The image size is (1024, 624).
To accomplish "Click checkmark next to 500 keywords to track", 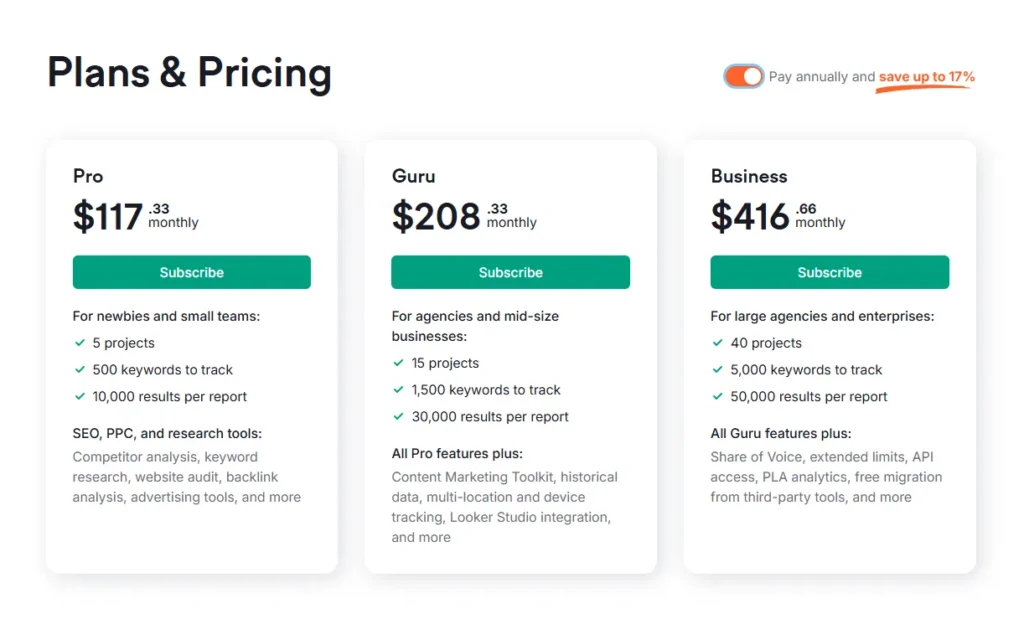I will tap(80, 370).
